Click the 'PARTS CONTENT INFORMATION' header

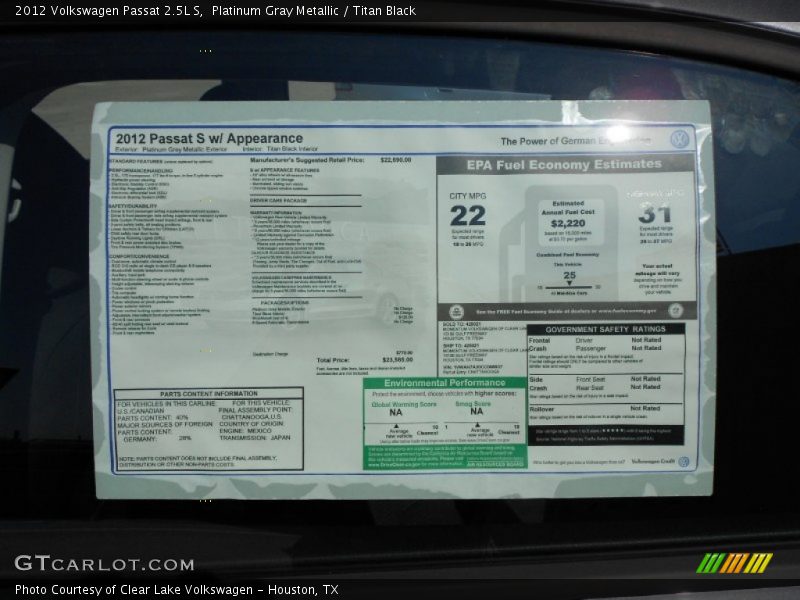[x=209, y=394]
